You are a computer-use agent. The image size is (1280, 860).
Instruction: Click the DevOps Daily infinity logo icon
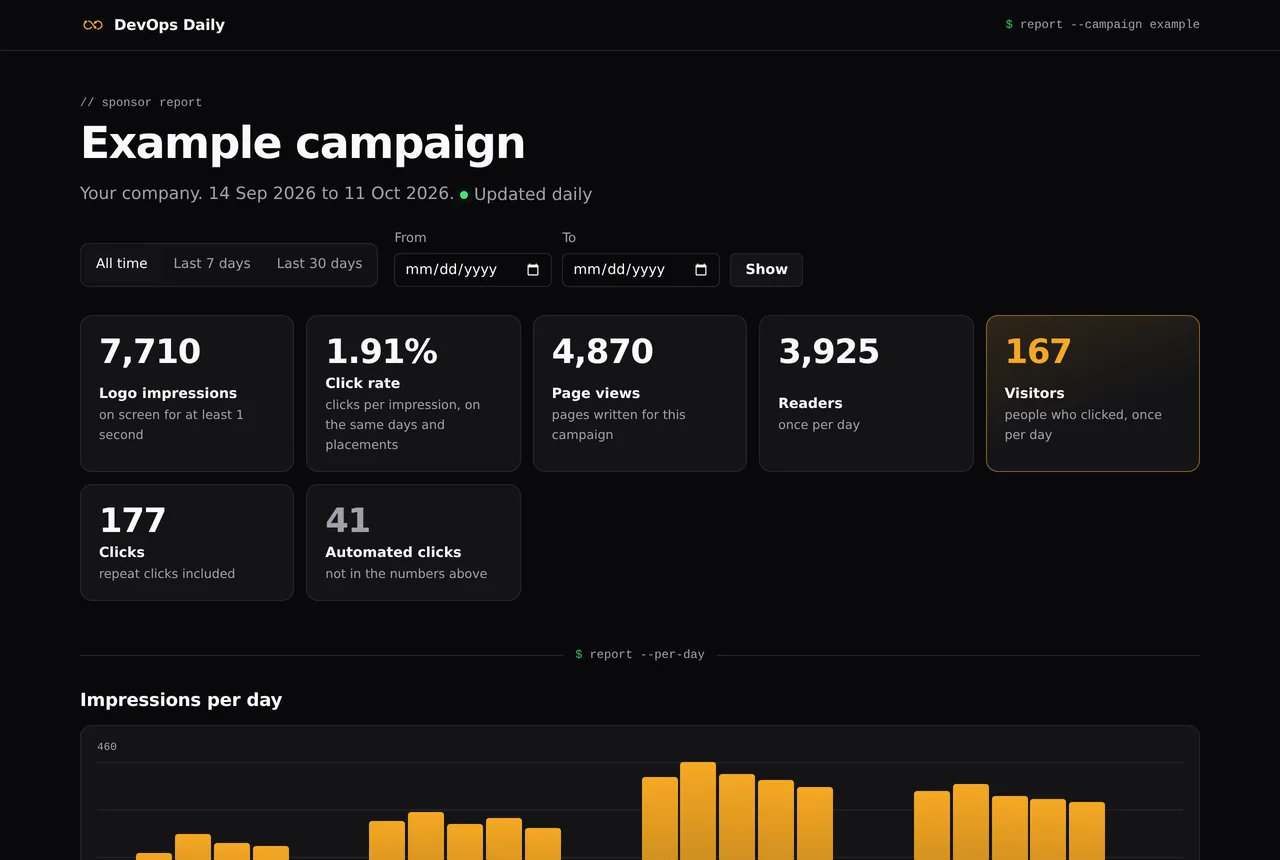coord(93,25)
